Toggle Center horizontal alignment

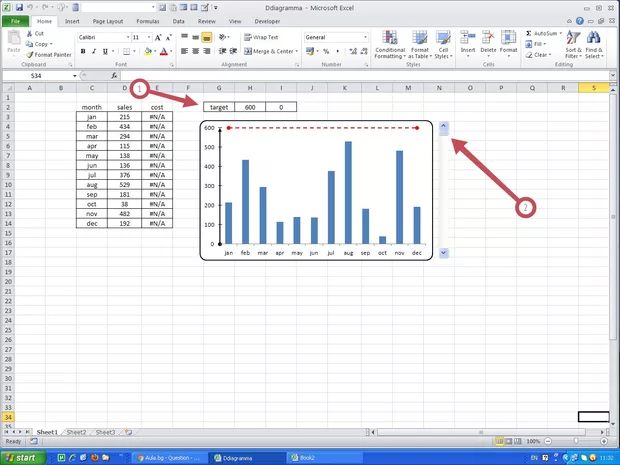[195, 51]
